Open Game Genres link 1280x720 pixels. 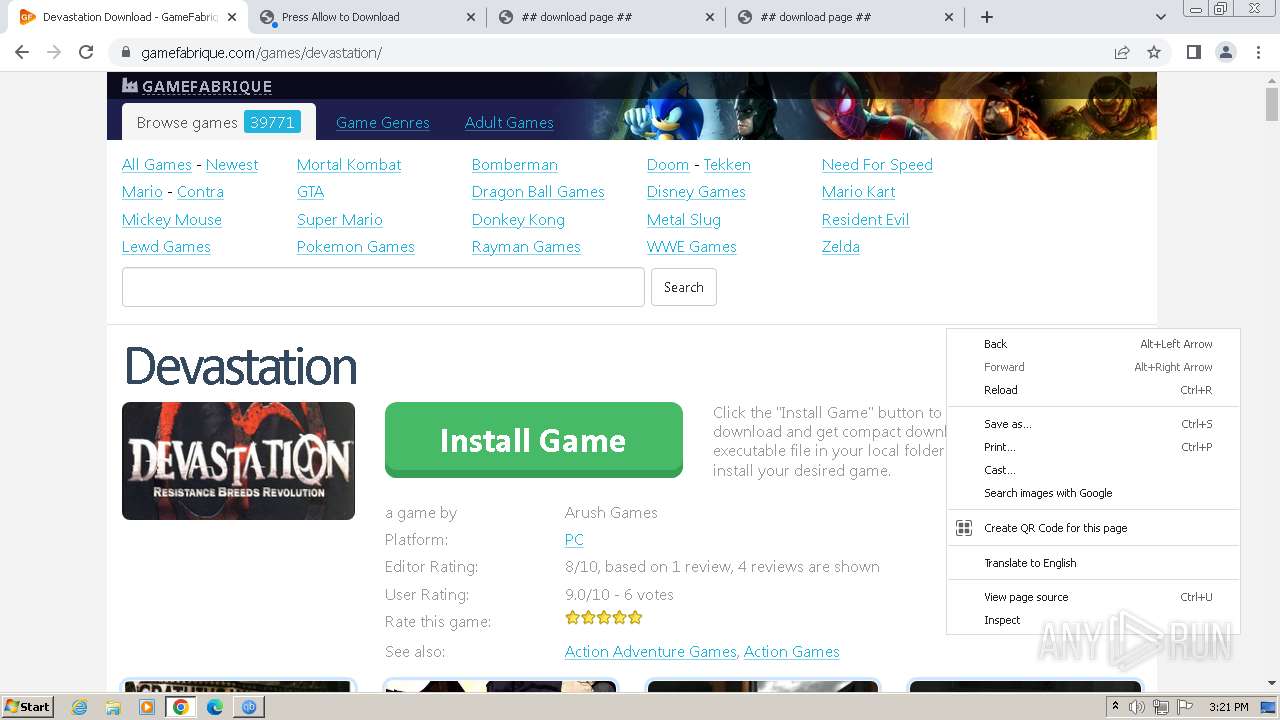(x=383, y=123)
